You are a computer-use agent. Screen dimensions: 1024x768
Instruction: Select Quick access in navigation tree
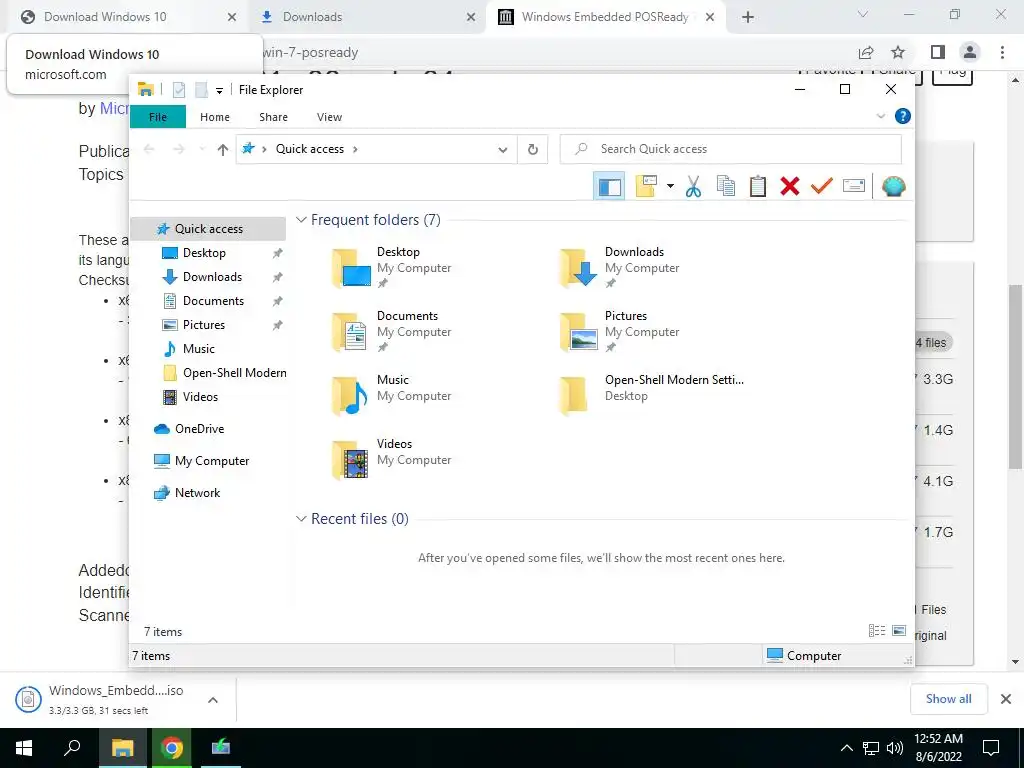click(209, 229)
